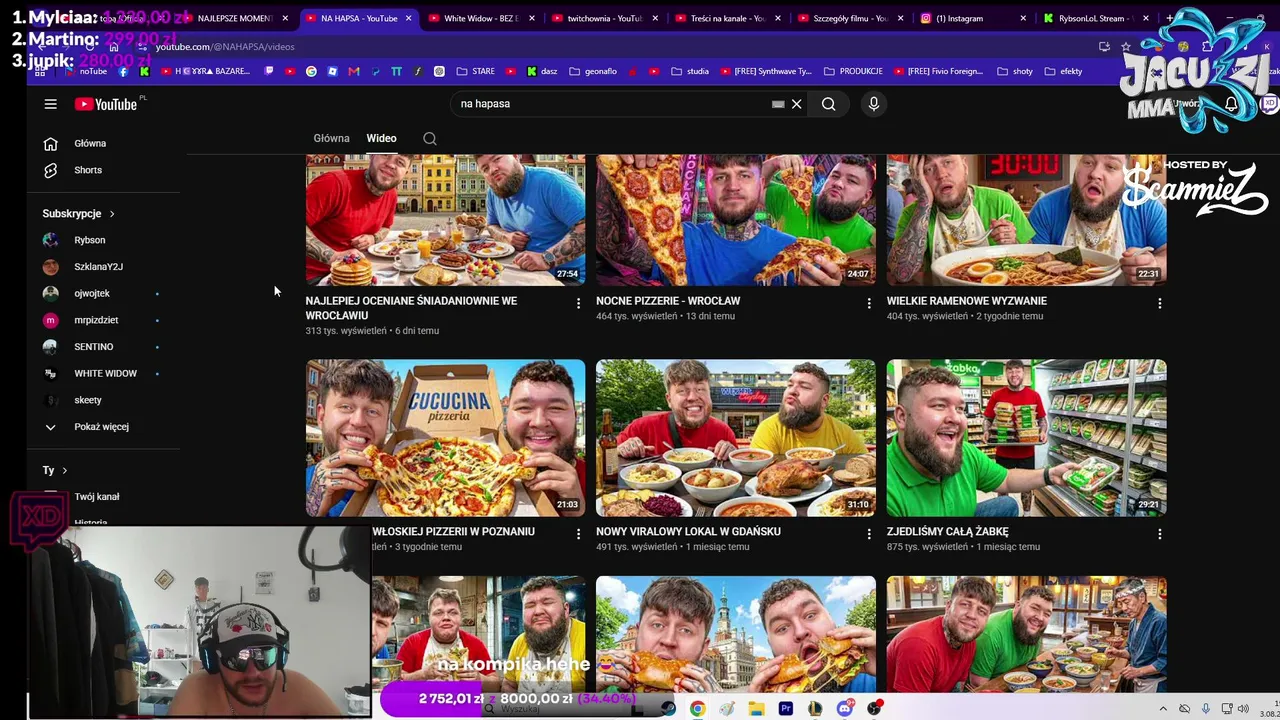Viewport: 1280px width, 720px height.
Task: Open SzklanaY2J channel avatar in subscriptions
Action: coord(51,267)
